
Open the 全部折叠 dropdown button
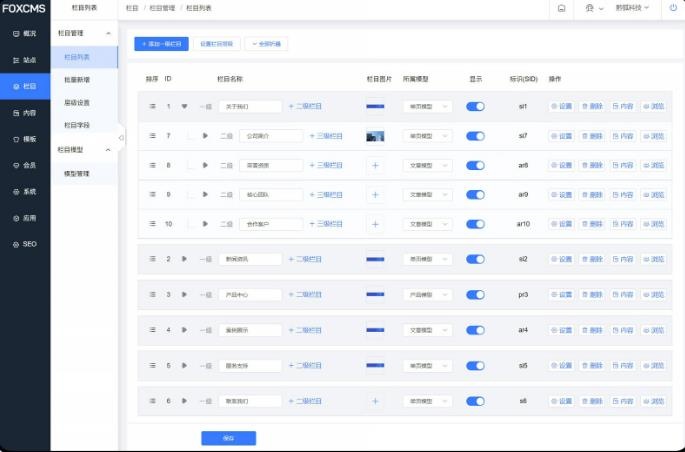[266, 44]
